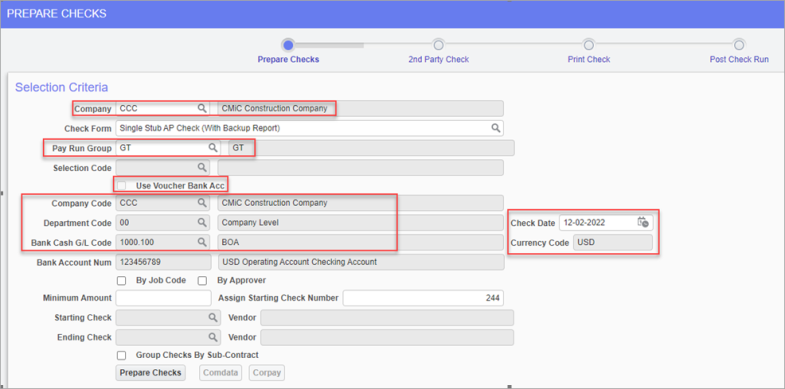Image resolution: width=785 pixels, height=389 pixels.
Task: Click the Comdata button
Action: click(221, 372)
